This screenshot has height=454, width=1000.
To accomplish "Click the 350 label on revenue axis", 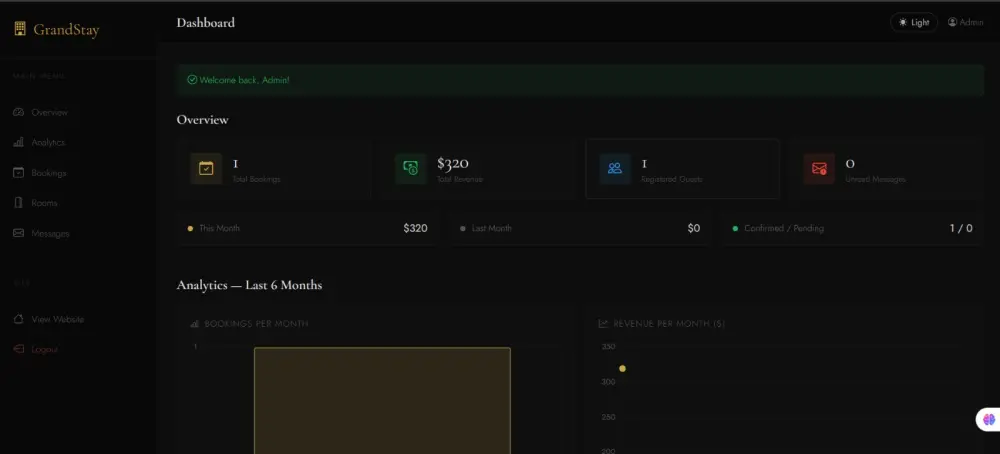I will (x=608, y=347).
